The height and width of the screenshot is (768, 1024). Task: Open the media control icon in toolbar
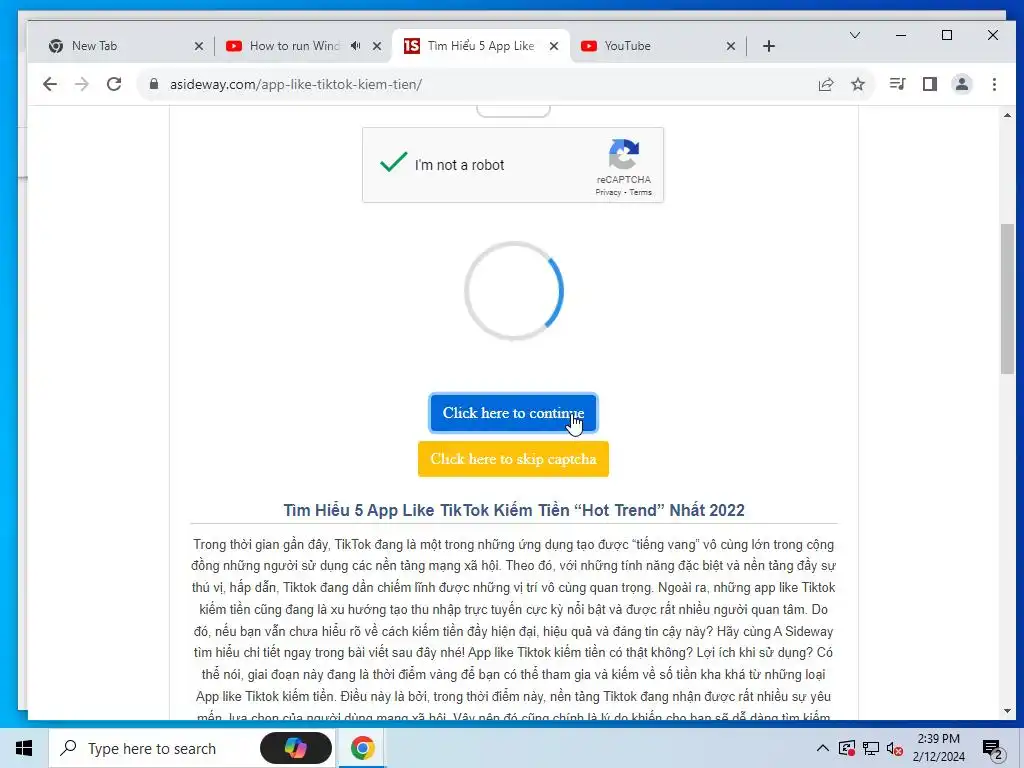(x=897, y=84)
